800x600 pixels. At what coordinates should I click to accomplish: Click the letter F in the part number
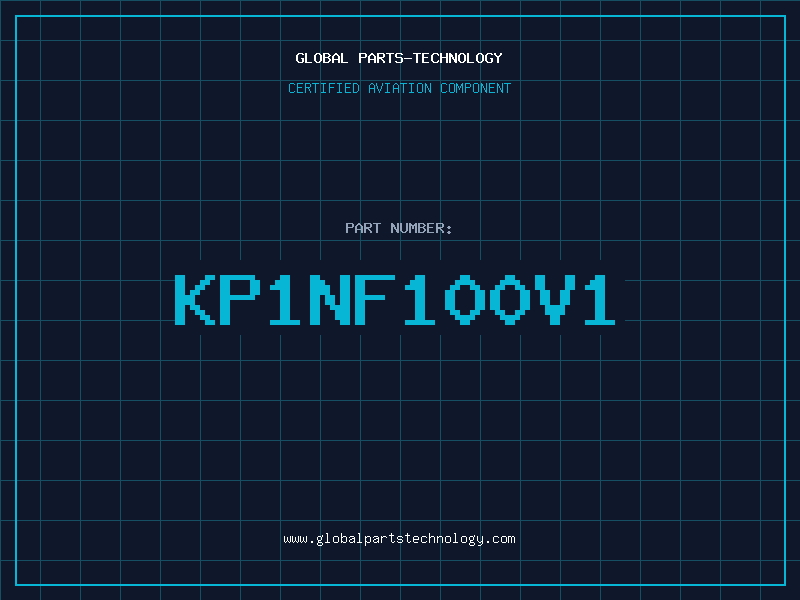pyautogui.click(x=376, y=299)
